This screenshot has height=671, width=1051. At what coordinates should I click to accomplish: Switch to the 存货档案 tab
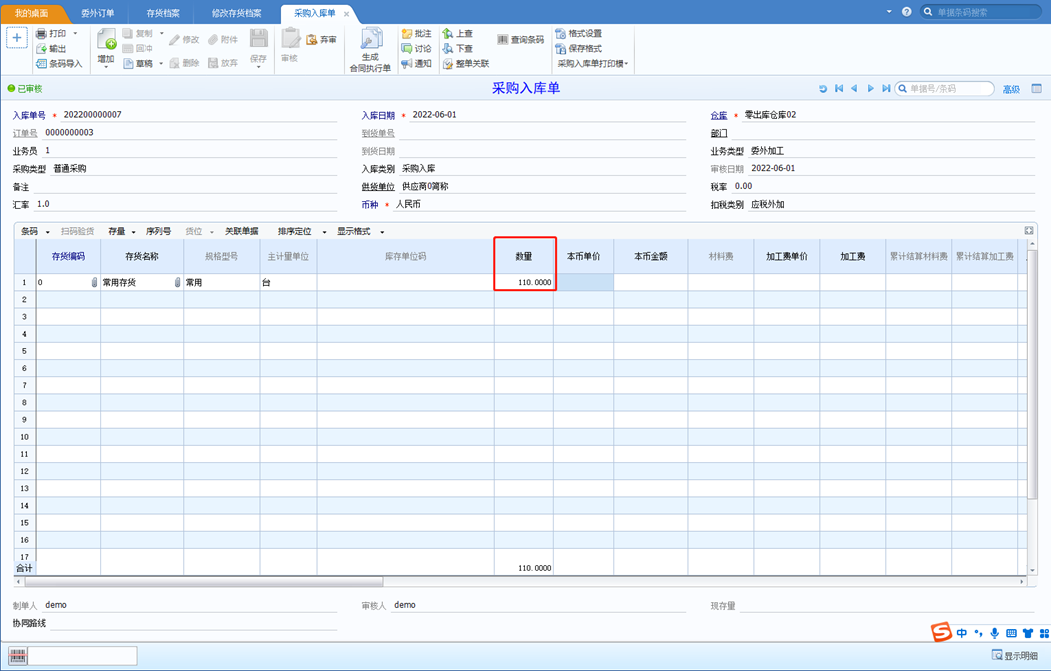[163, 13]
